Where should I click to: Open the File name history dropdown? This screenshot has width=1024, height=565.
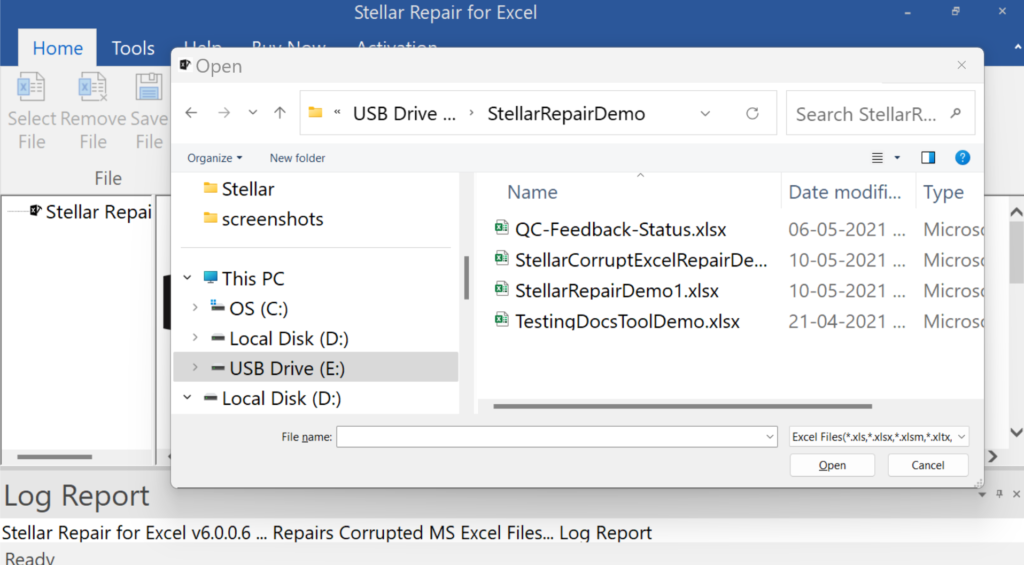(x=769, y=437)
